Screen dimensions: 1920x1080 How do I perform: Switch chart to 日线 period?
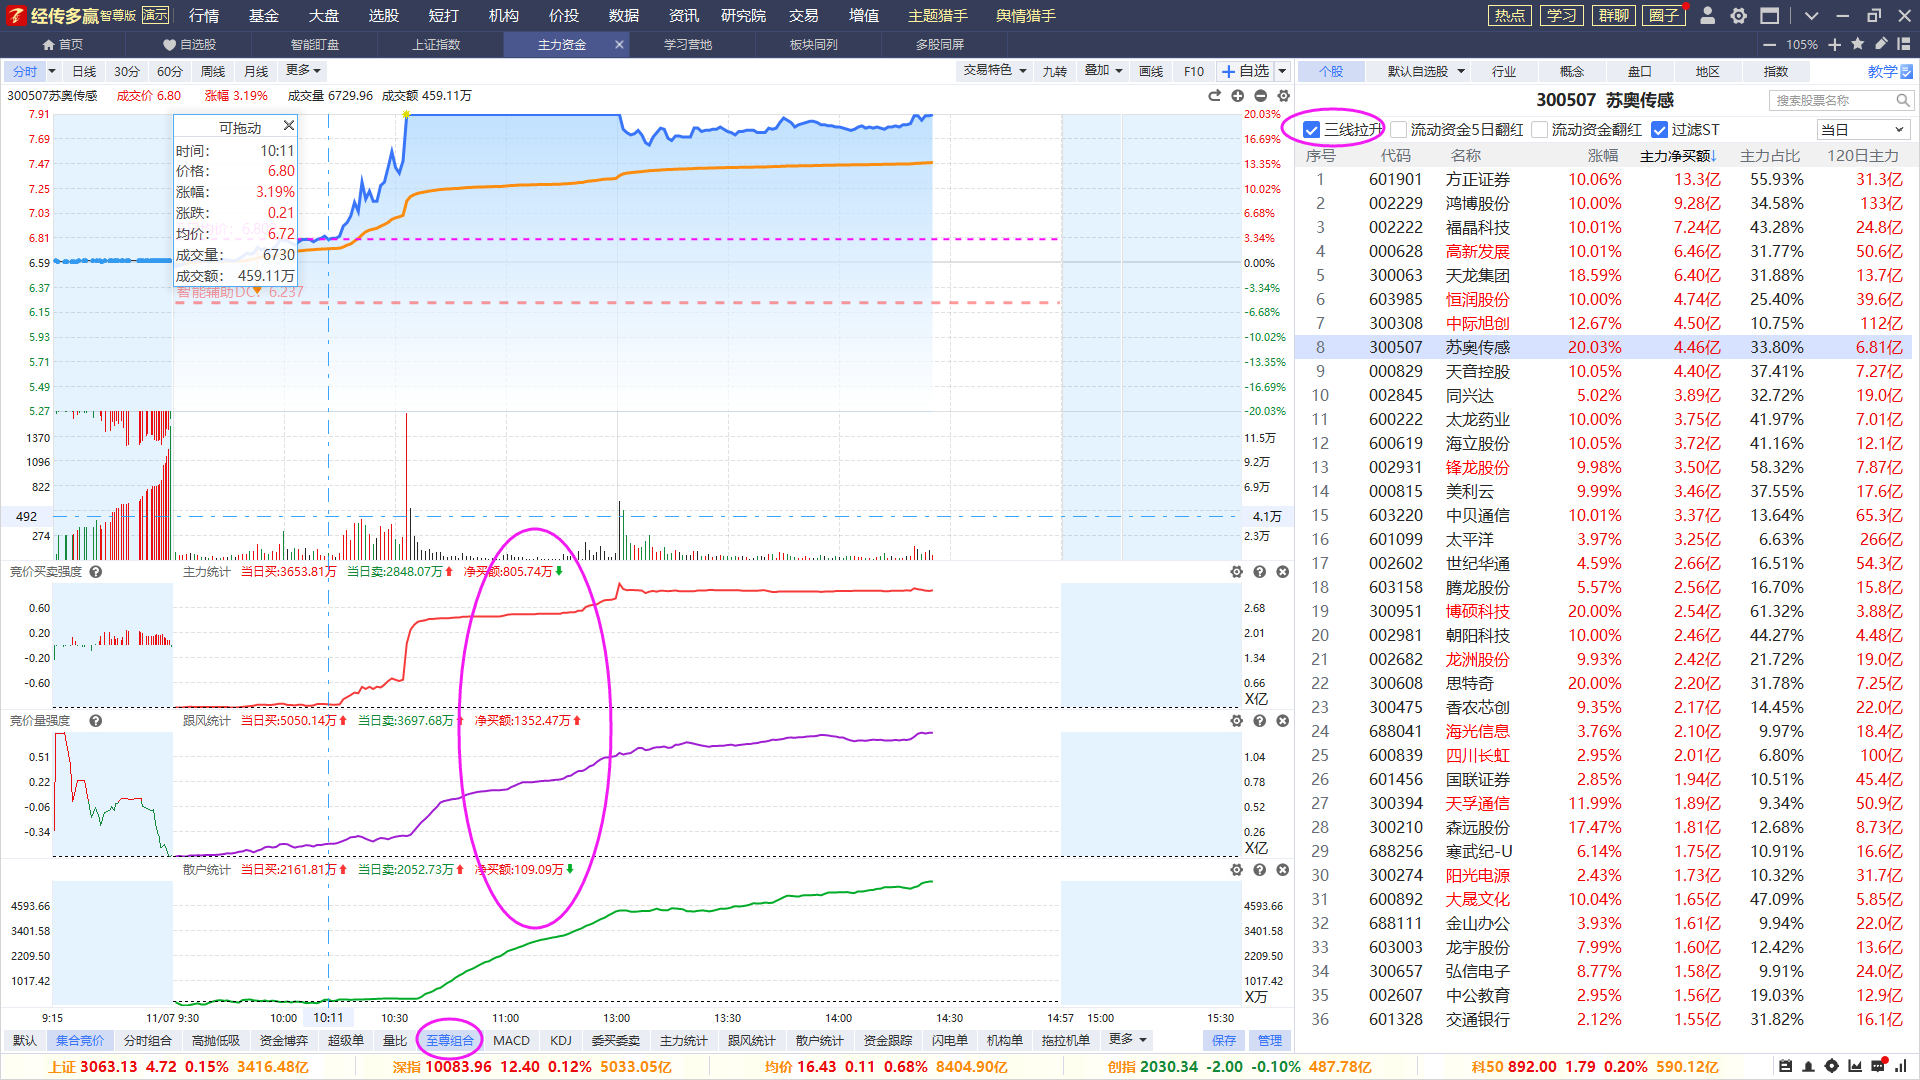84,72
